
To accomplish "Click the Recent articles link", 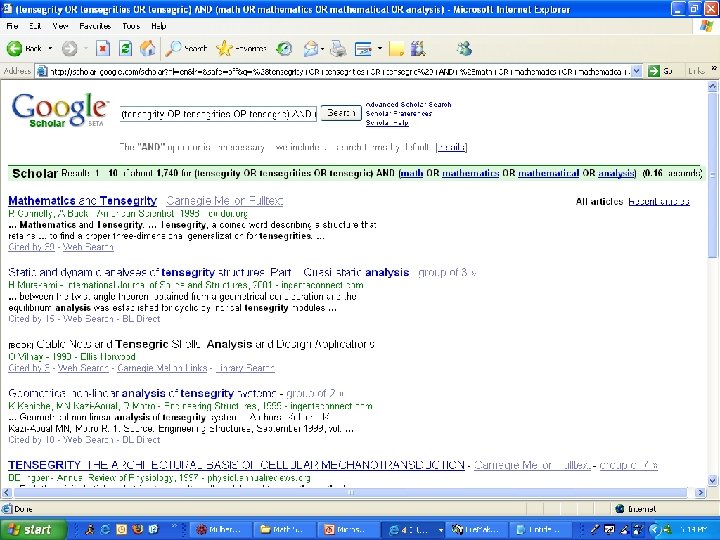I will [x=659, y=201].
